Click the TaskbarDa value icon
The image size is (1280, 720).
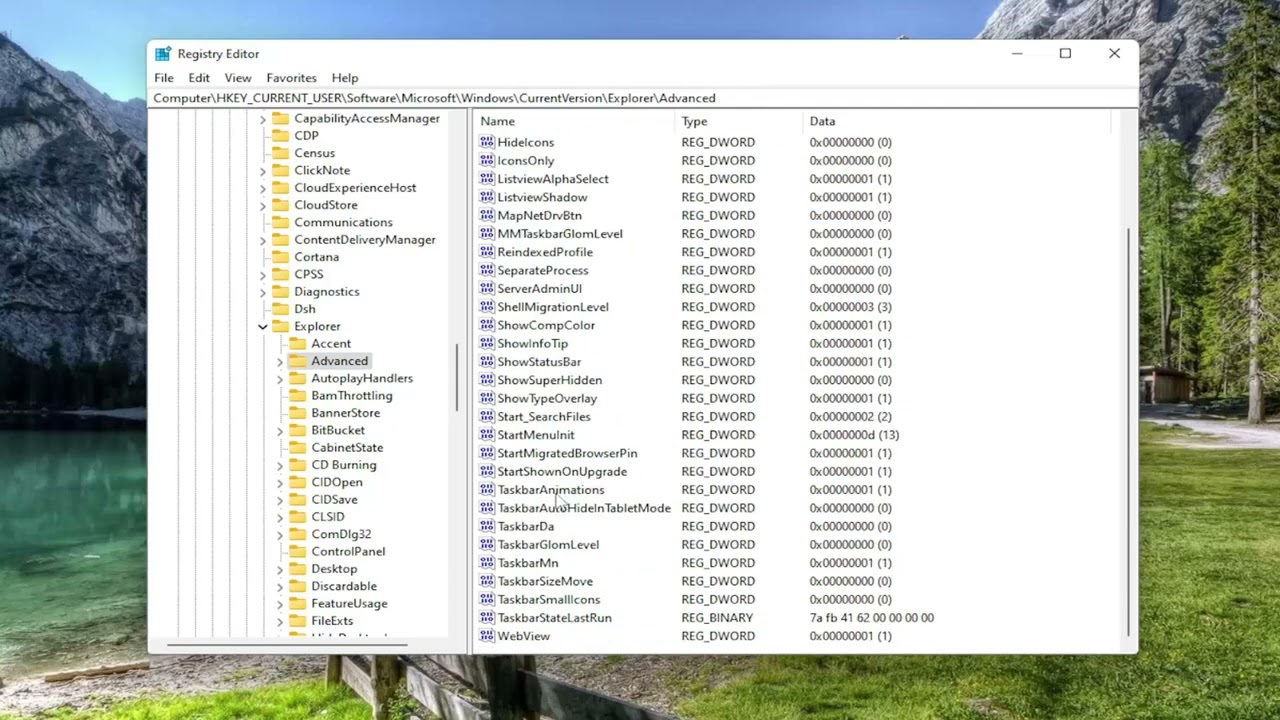click(487, 526)
